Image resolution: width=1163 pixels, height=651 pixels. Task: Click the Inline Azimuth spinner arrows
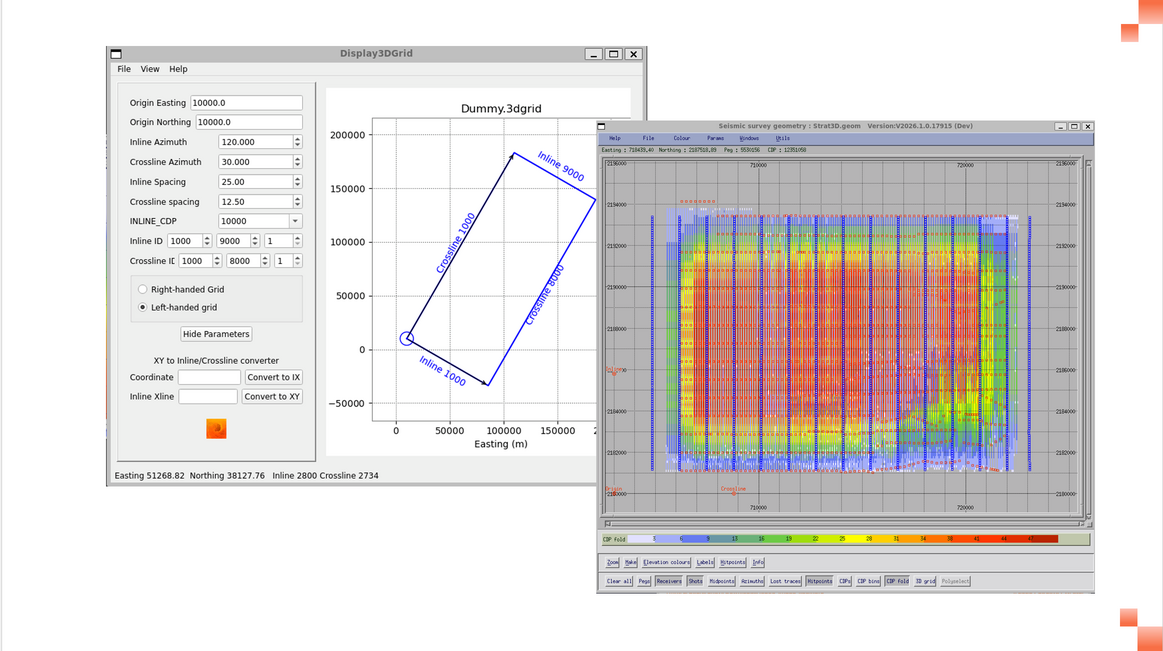click(x=297, y=142)
